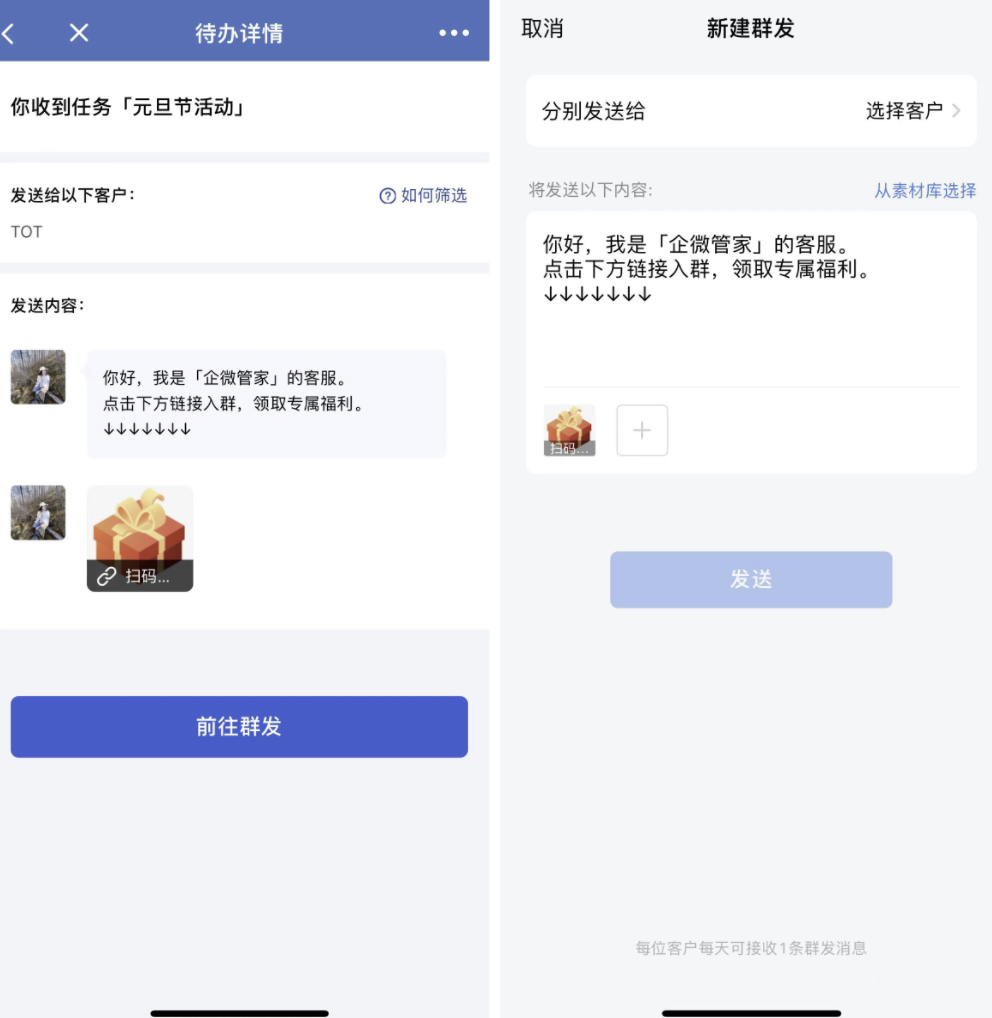Click the 发送 send button
Viewport: 992px width, 1018px height.
coord(751,580)
